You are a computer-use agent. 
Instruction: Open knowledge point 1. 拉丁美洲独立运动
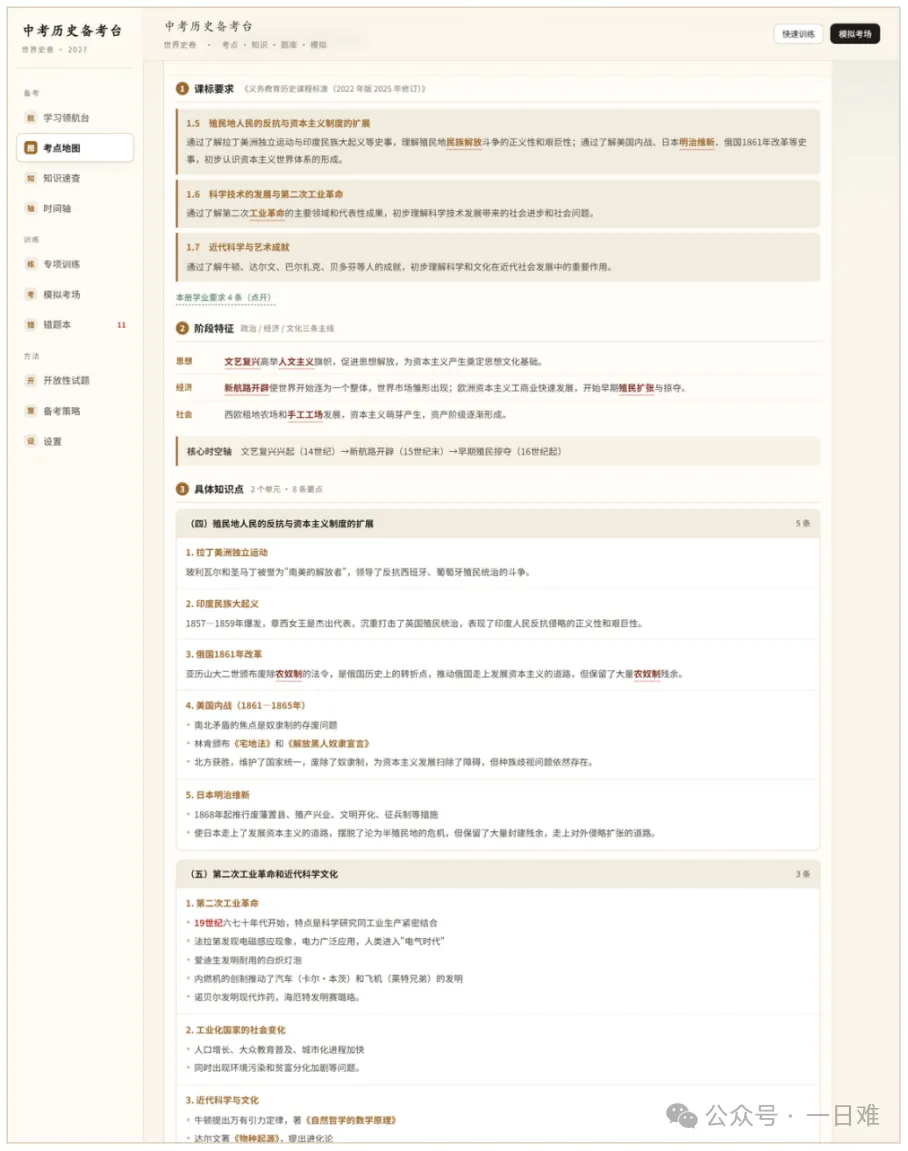pyautogui.click(x=226, y=553)
